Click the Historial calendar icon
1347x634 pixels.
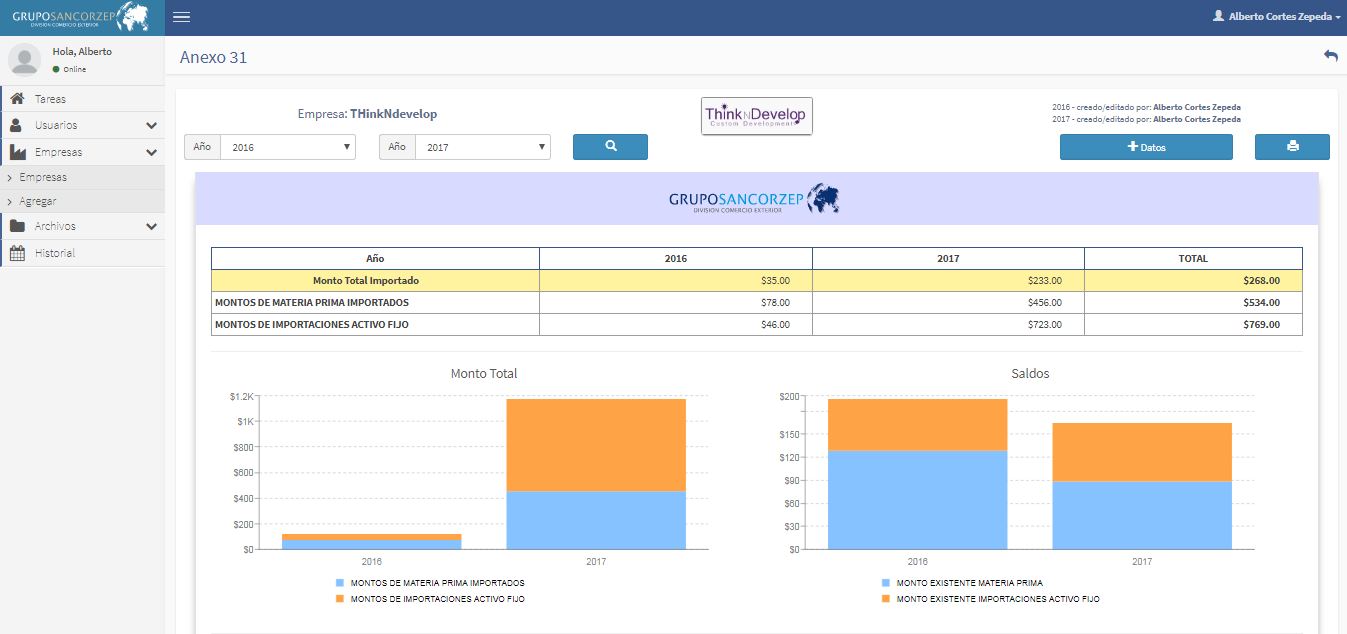(x=17, y=253)
